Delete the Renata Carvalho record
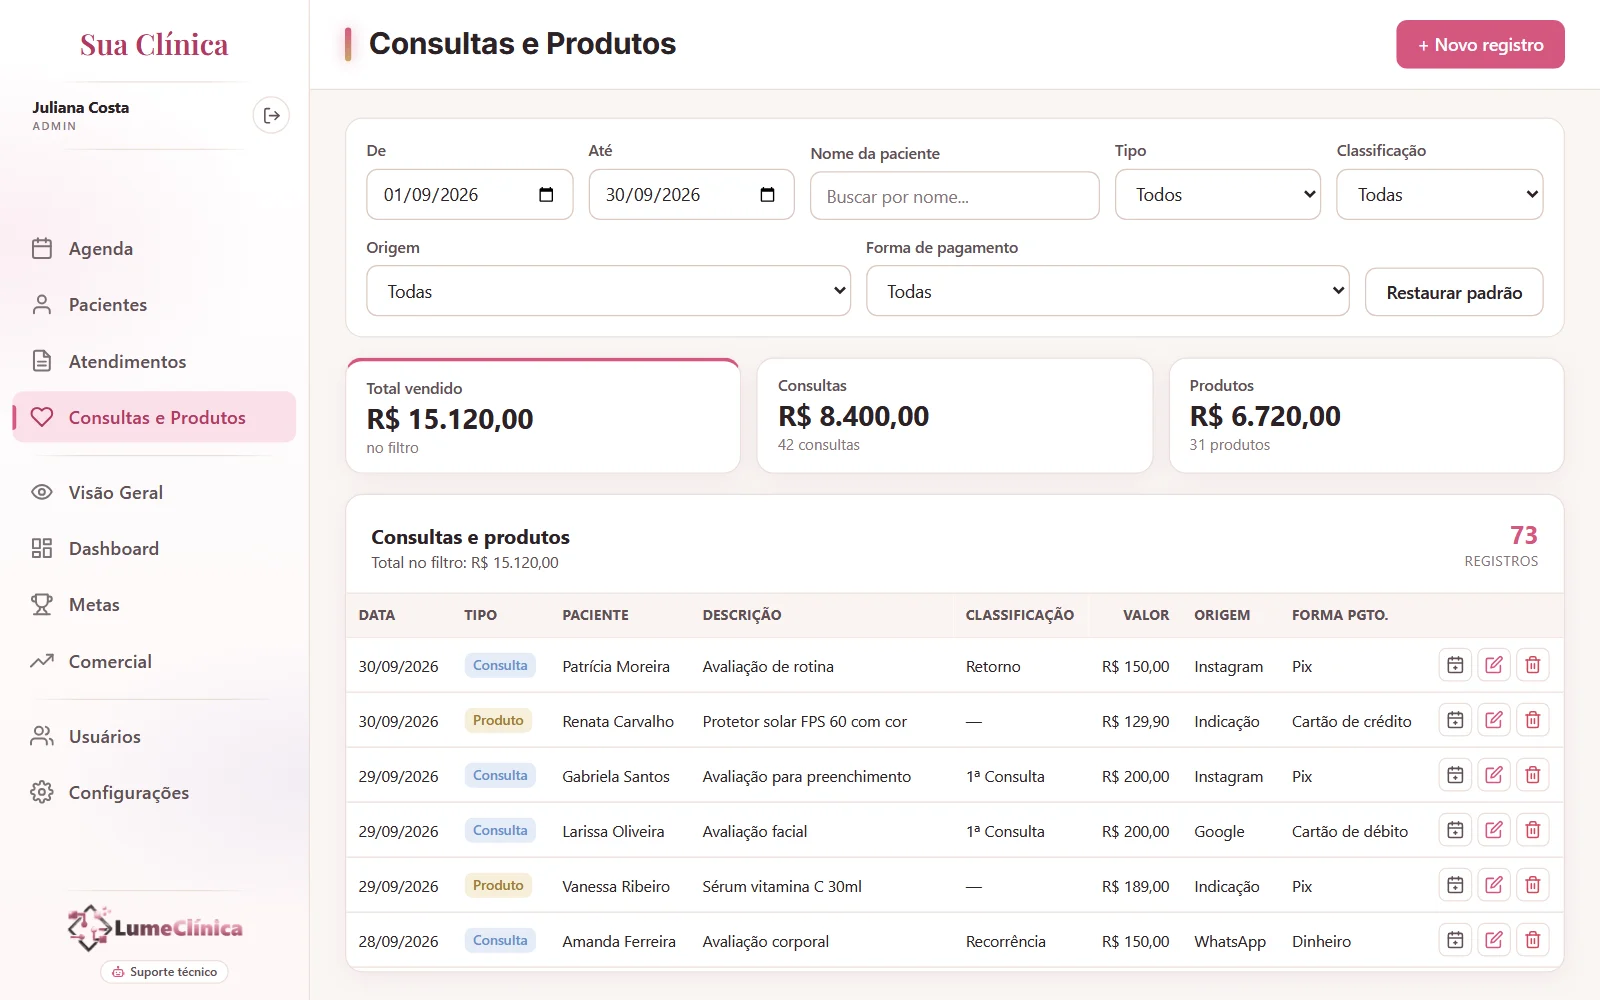 point(1533,720)
